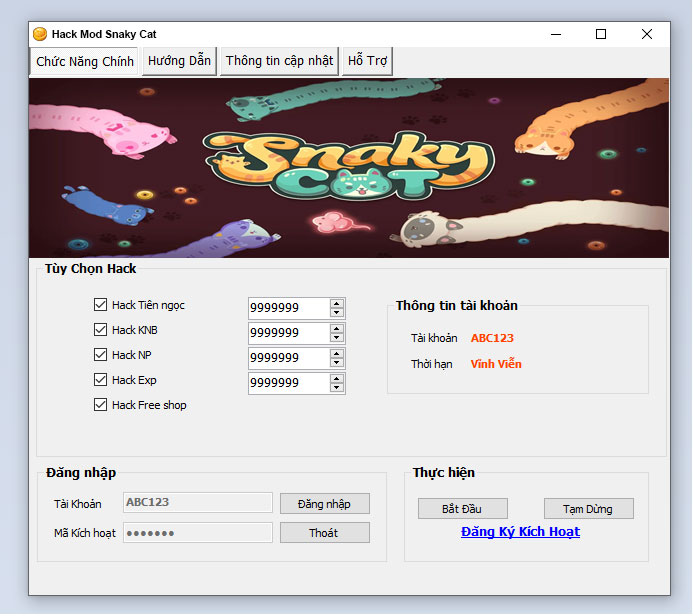Close the Hack Mod Snaky Cat window

point(647,34)
